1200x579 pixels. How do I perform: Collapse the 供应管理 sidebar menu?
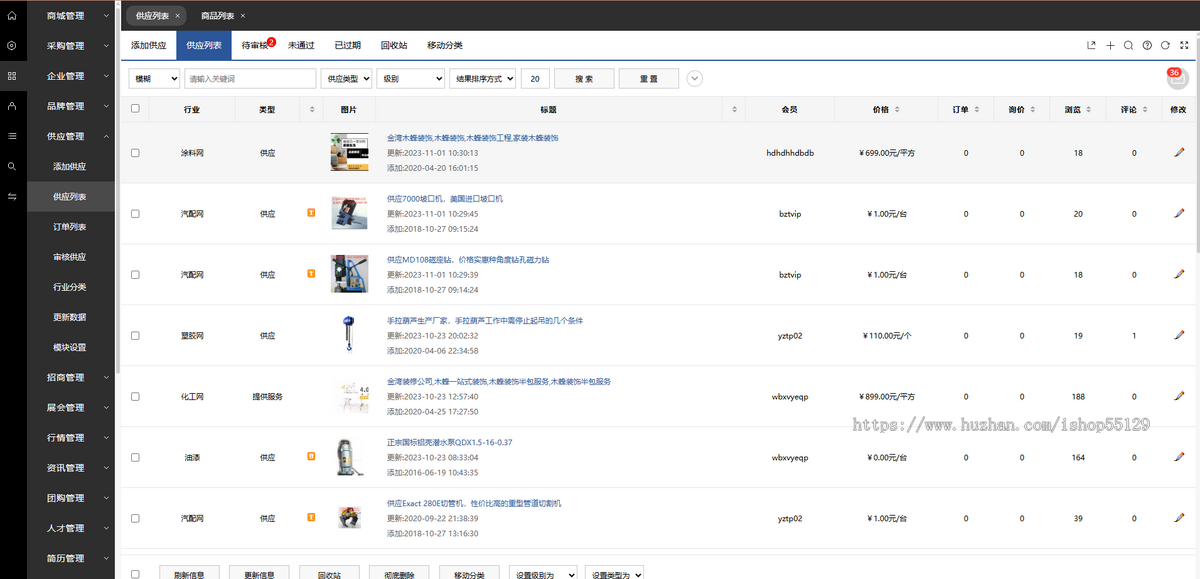pos(72,136)
